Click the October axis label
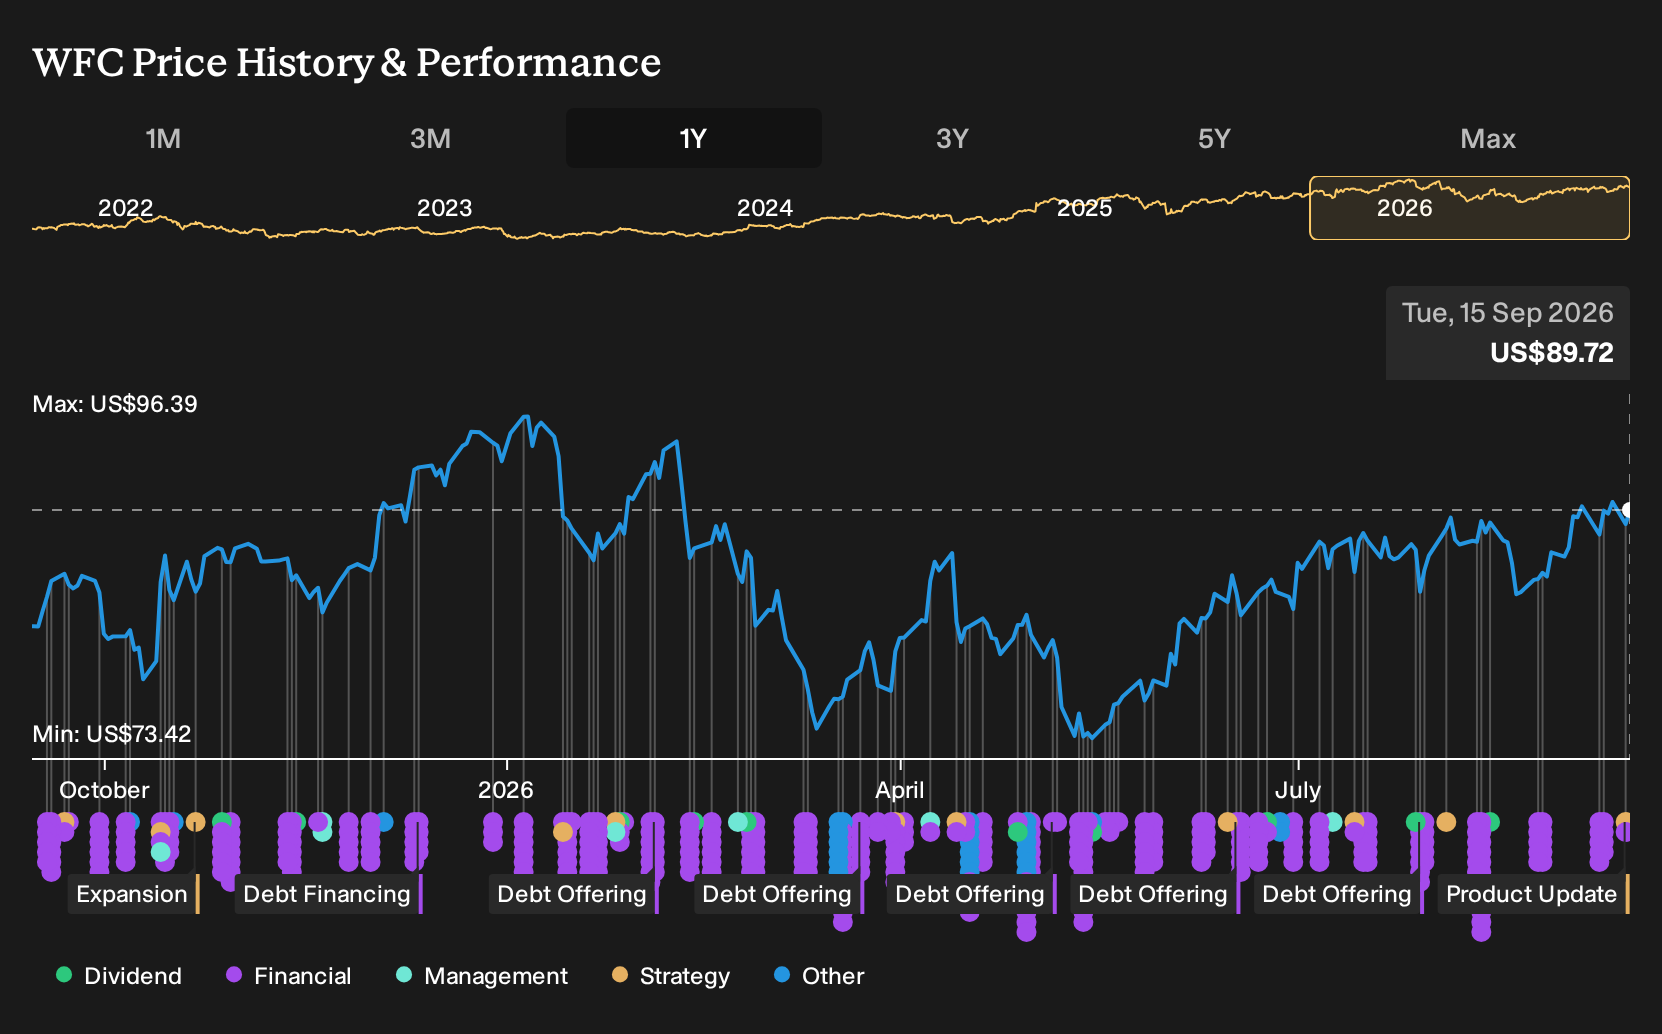 (x=104, y=790)
